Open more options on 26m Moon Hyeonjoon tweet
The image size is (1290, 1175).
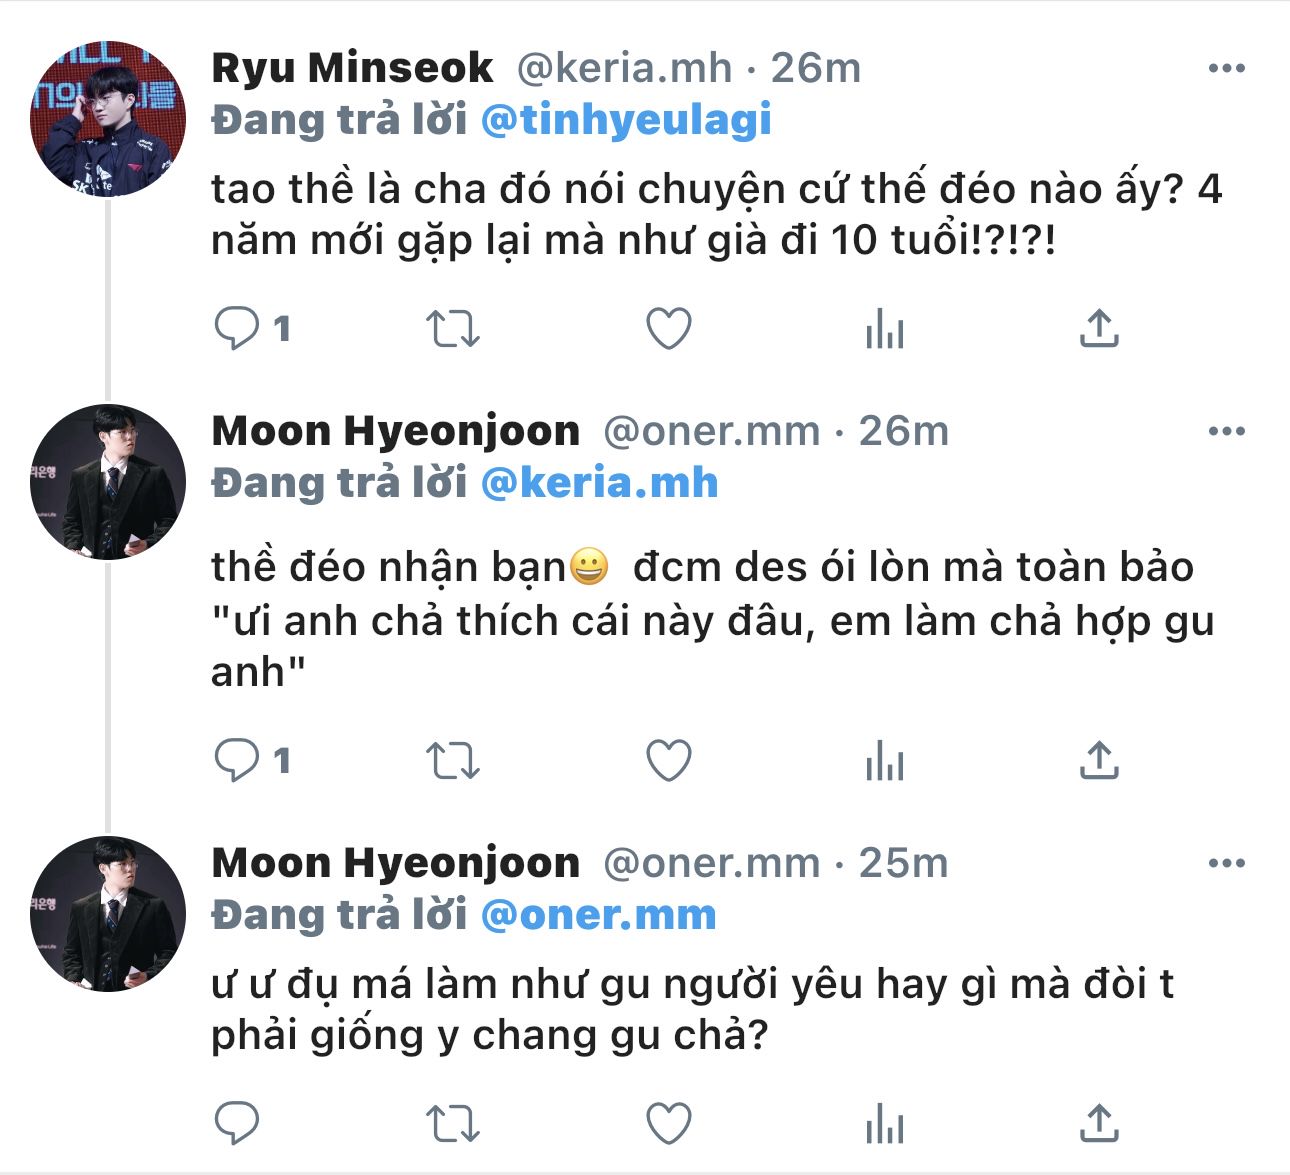[1226, 432]
